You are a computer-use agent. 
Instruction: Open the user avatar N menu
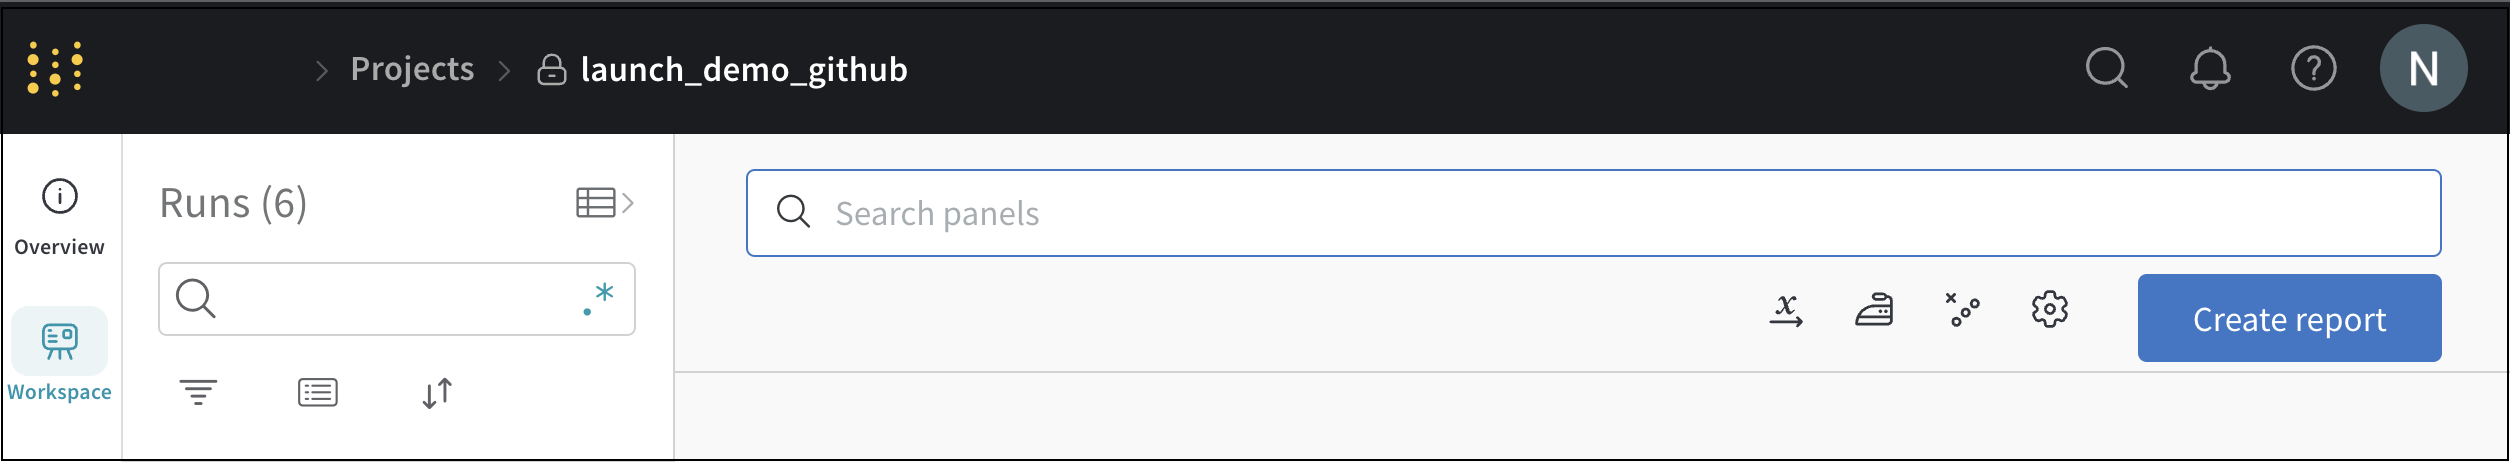click(2423, 69)
